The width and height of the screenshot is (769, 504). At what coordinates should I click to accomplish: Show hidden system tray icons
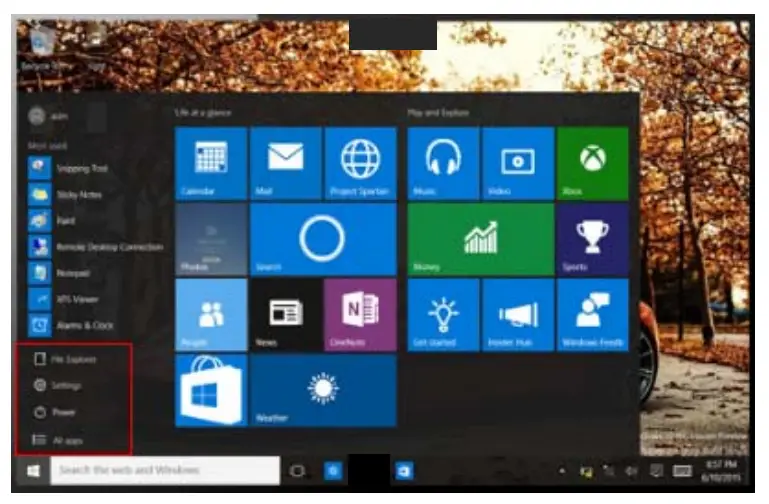coord(562,471)
